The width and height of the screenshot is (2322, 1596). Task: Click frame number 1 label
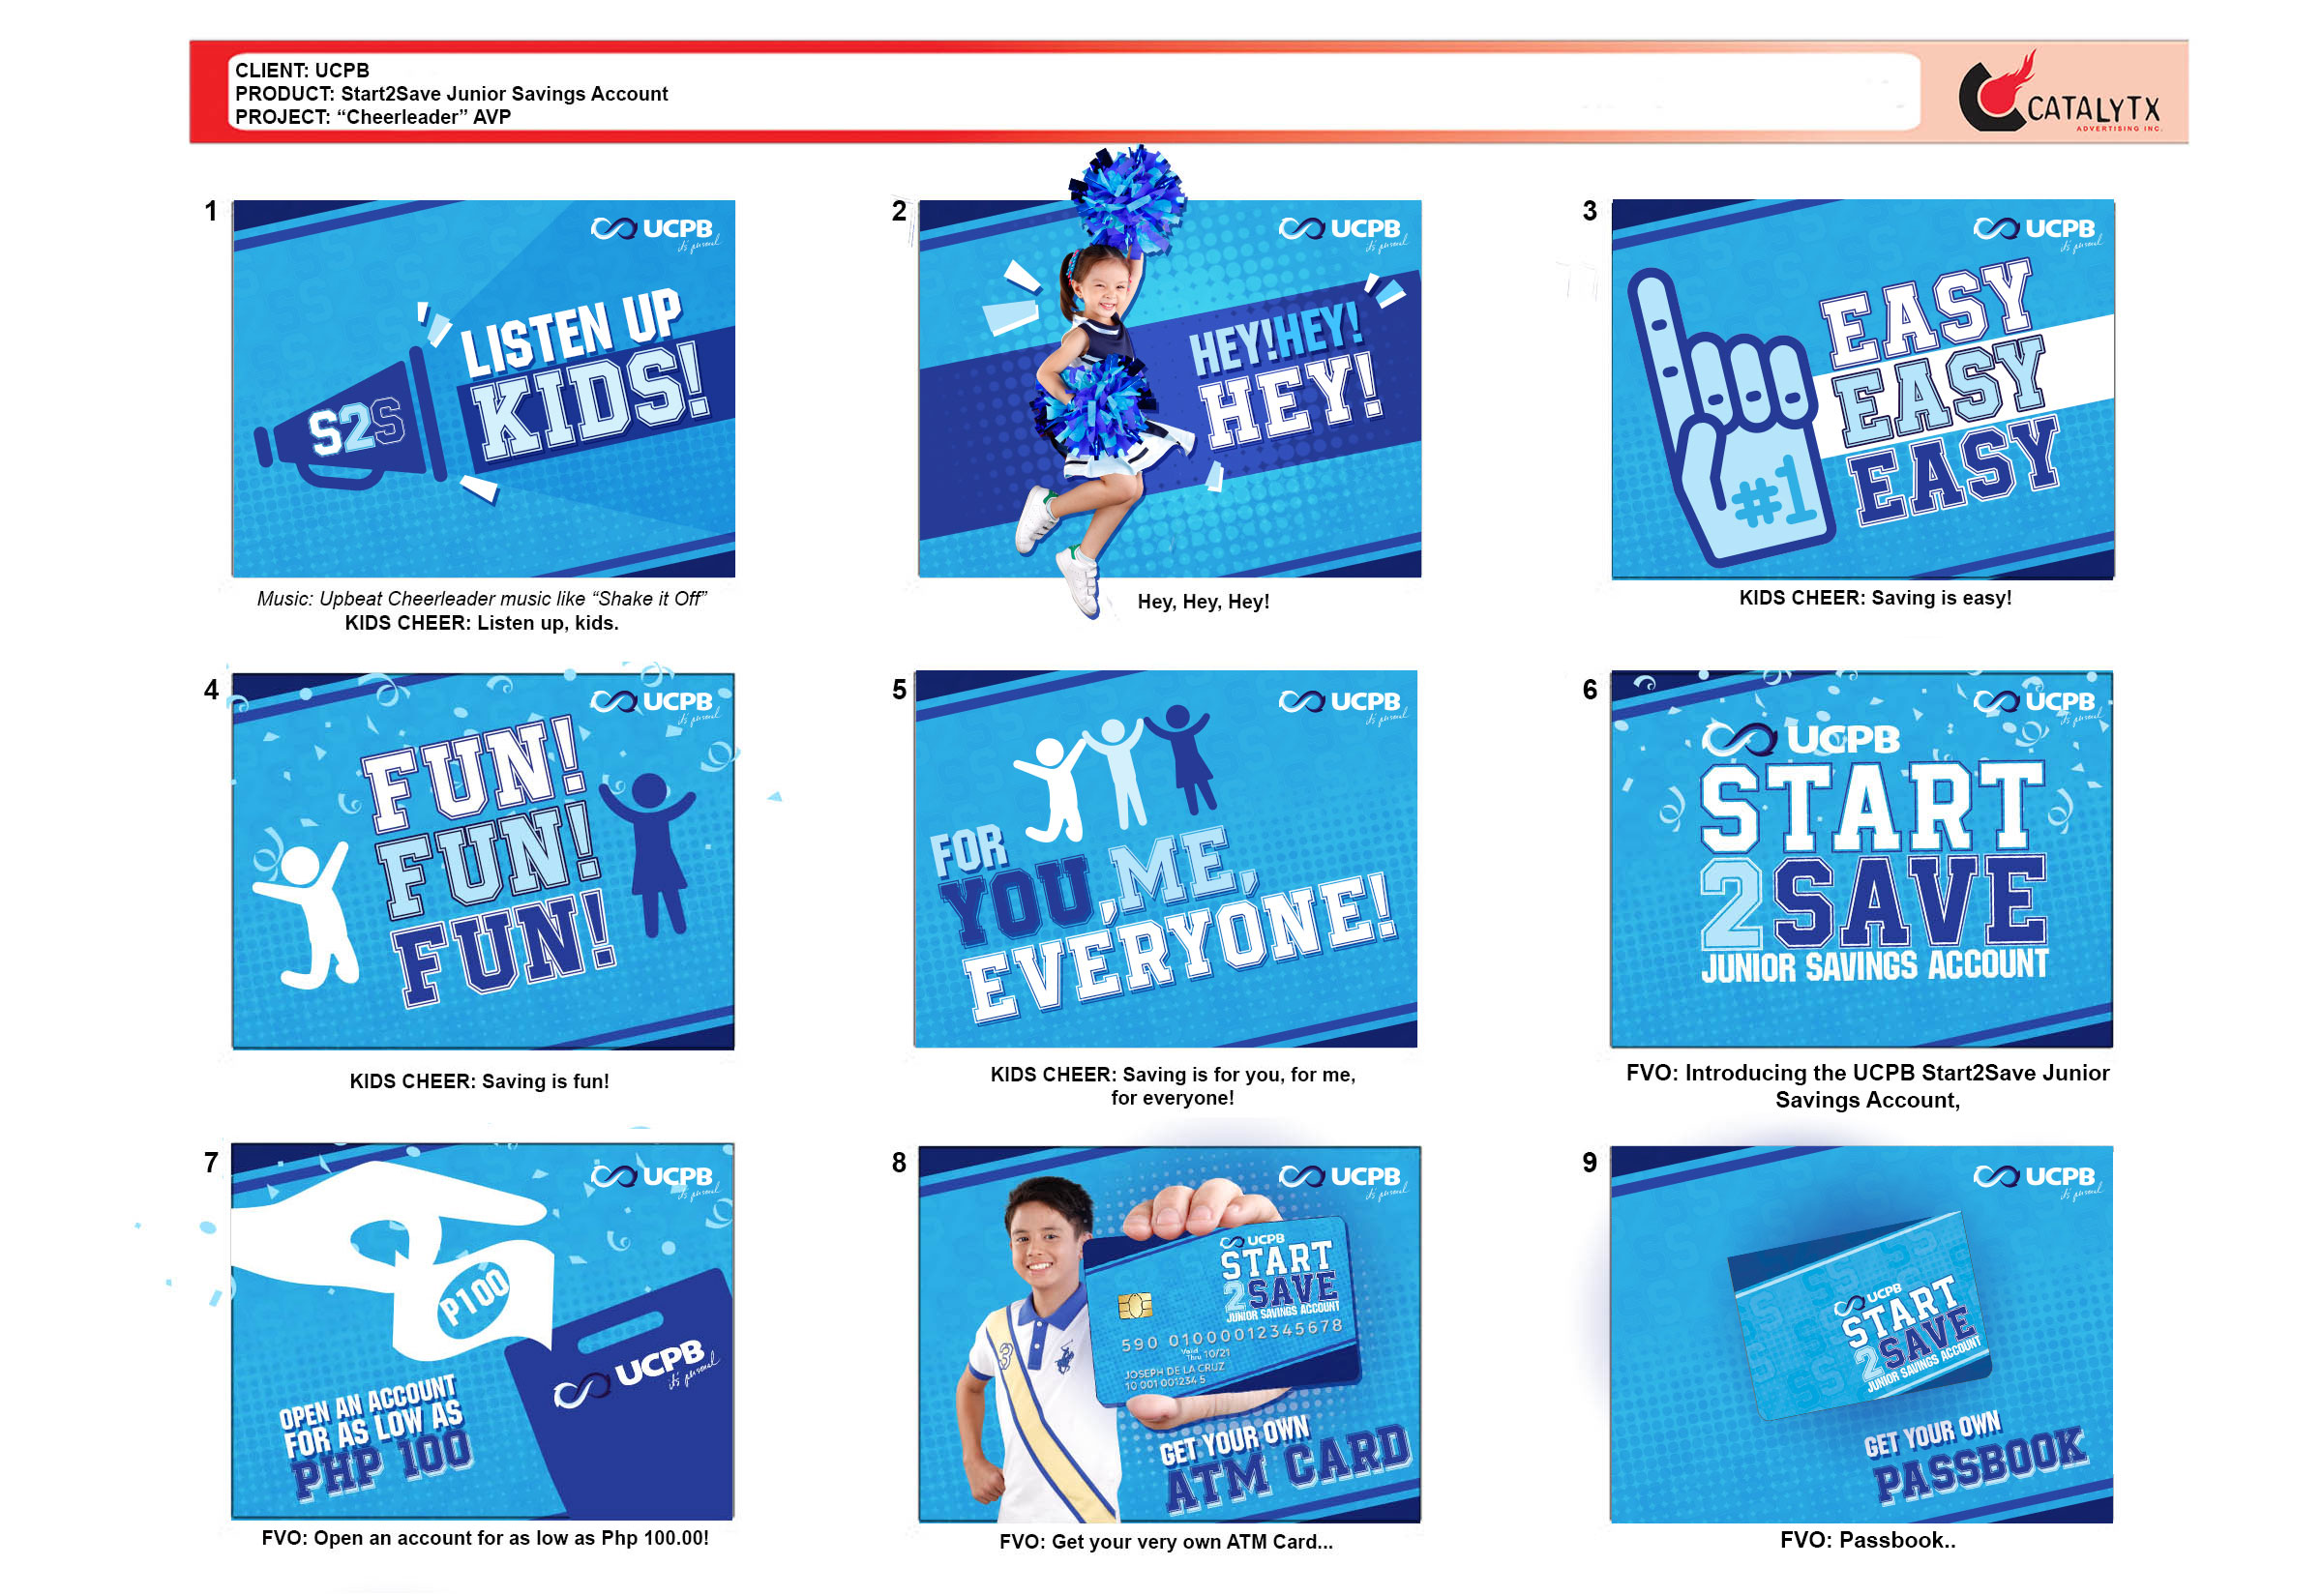point(210,211)
